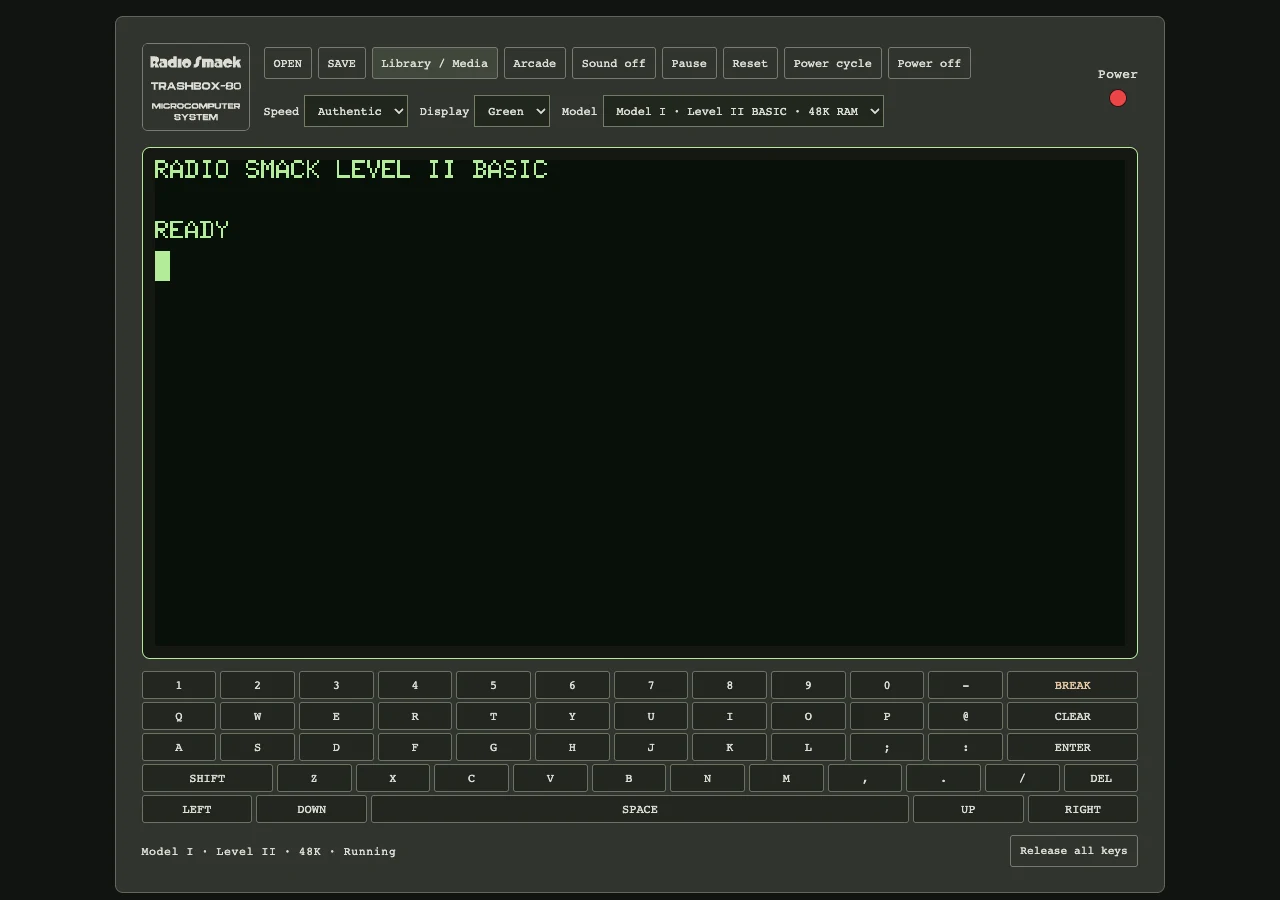1280x900 pixels.
Task: Click inside the green terminal screen
Action: pyautogui.click(x=640, y=403)
